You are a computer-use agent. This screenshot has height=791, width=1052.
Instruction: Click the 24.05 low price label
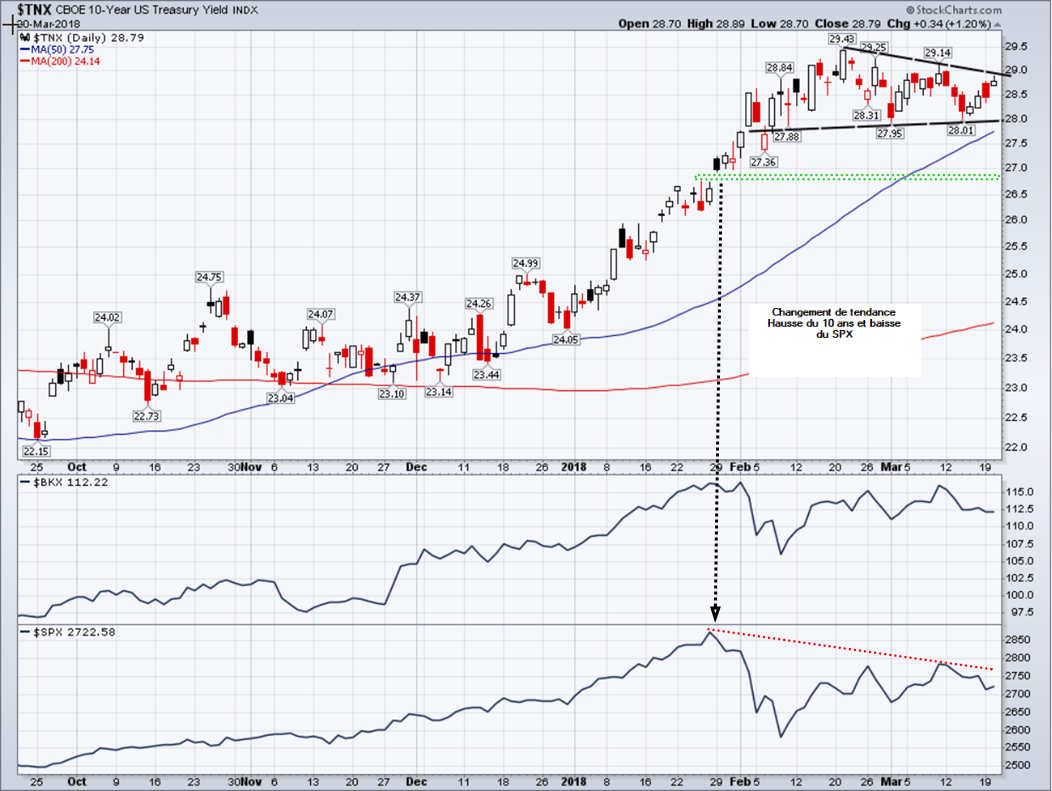(566, 340)
